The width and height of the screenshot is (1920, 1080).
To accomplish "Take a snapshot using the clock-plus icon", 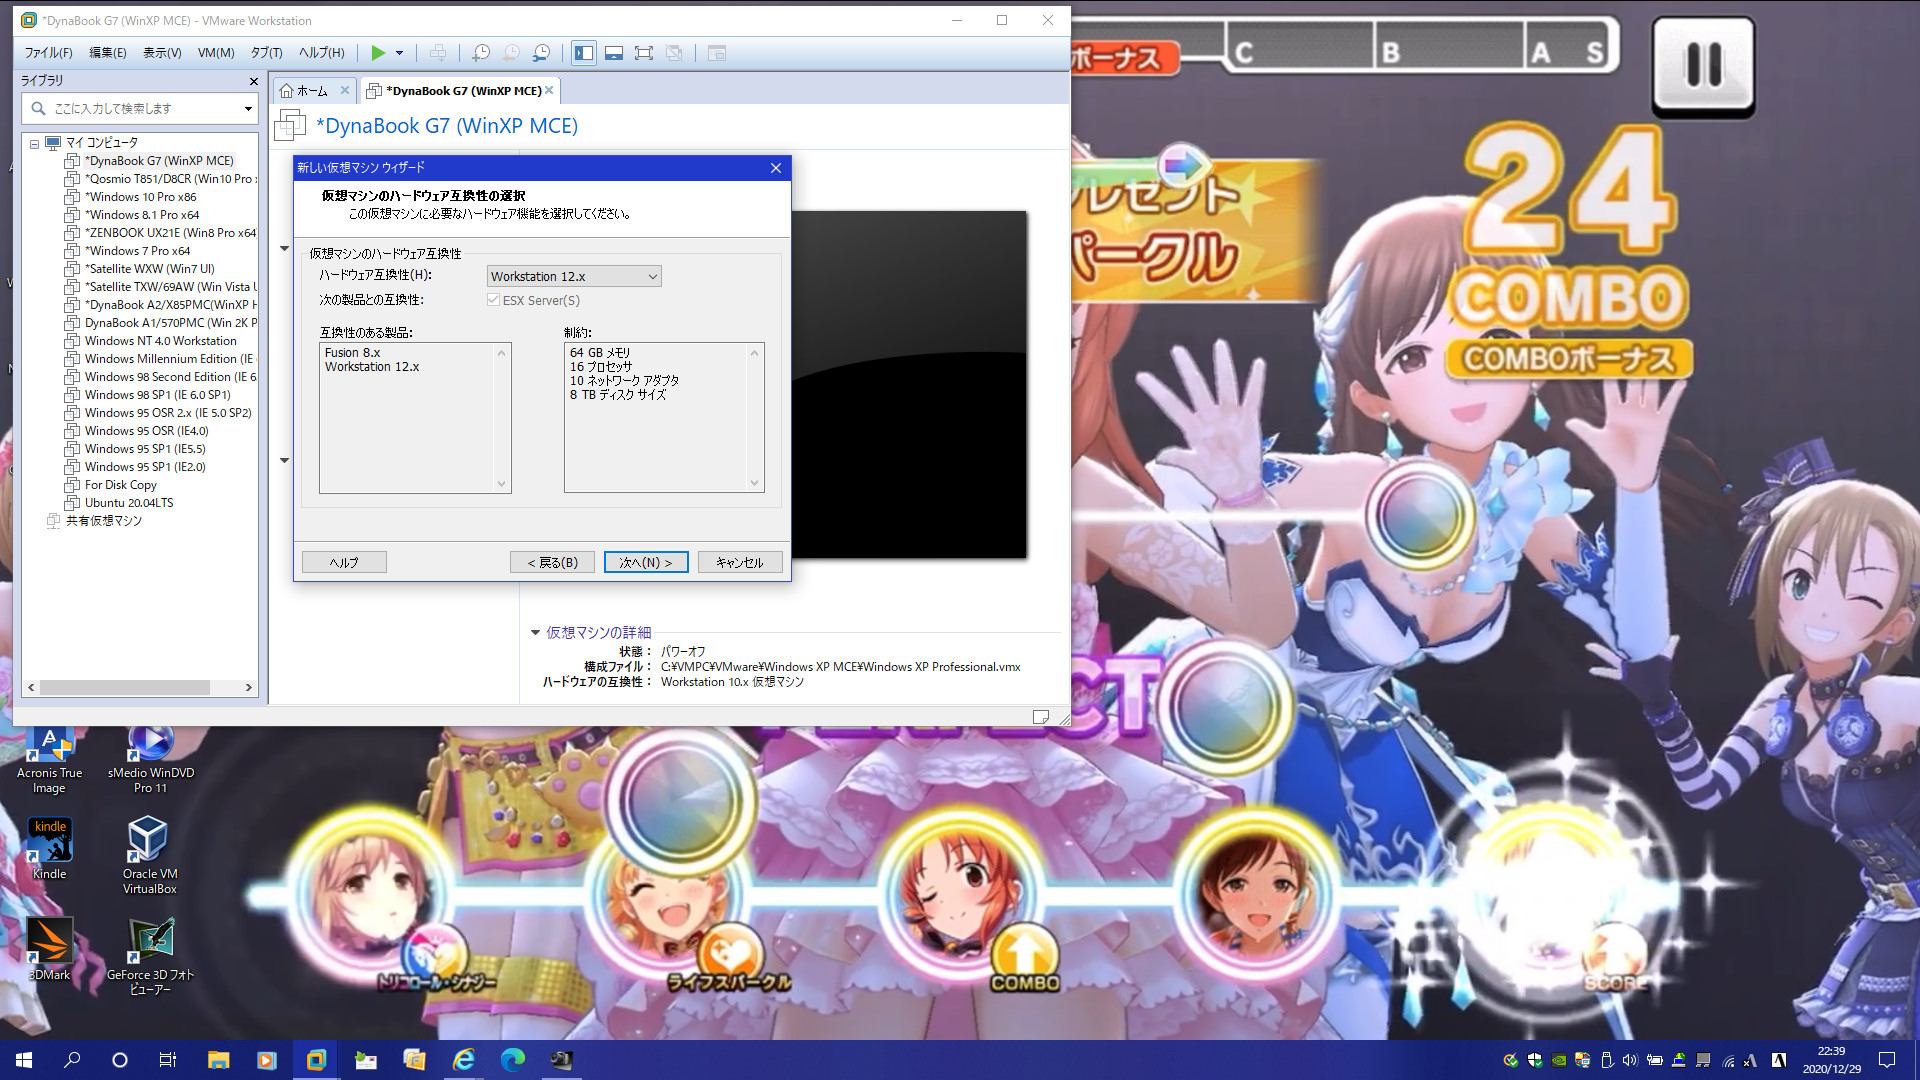I will tap(481, 53).
